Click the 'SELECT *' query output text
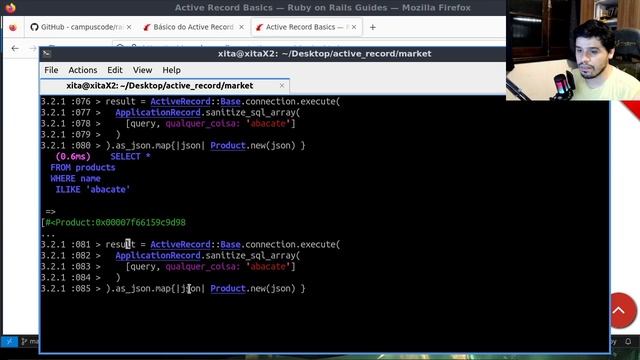 (x=130, y=156)
